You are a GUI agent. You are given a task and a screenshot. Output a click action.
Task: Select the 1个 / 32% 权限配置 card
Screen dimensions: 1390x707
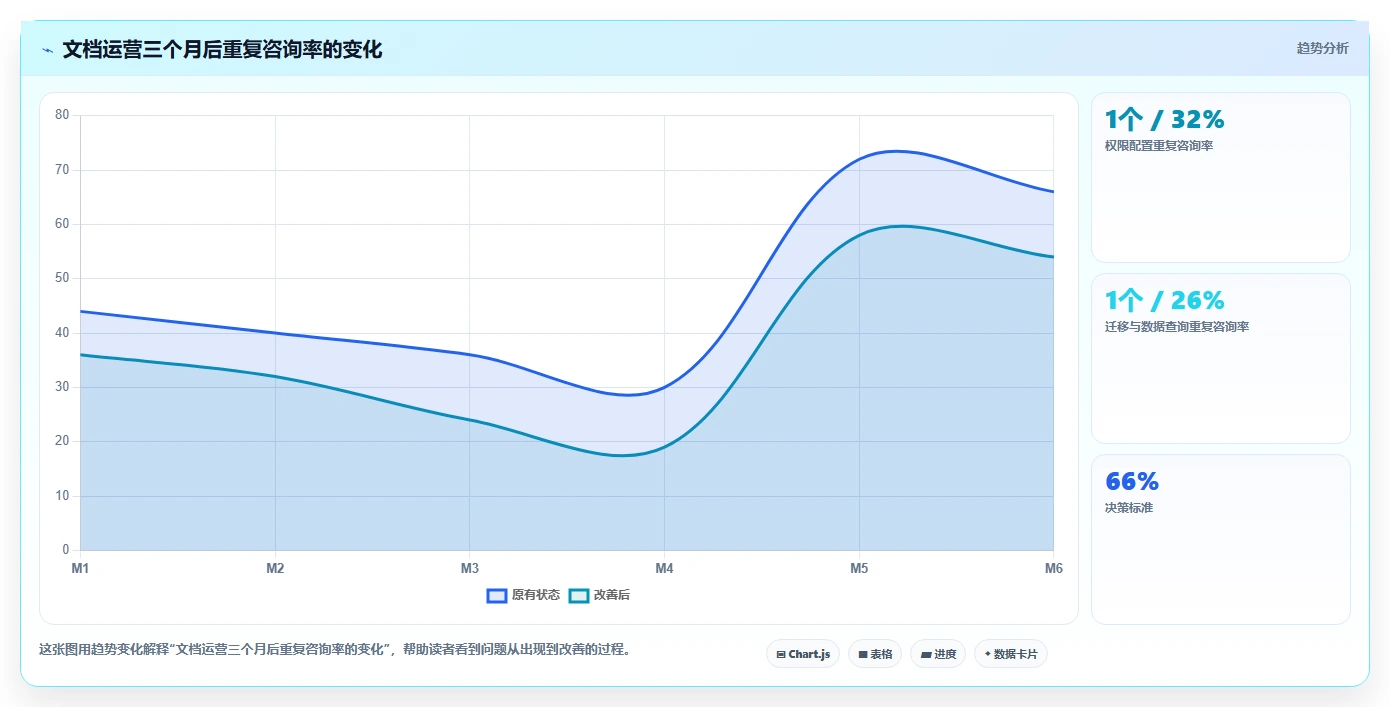tap(1220, 177)
